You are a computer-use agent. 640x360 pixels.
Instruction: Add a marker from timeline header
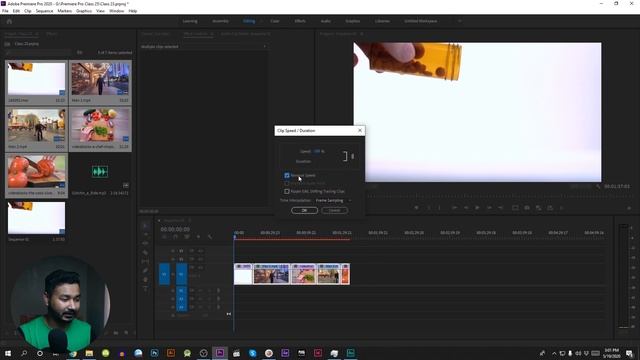[x=198, y=237]
